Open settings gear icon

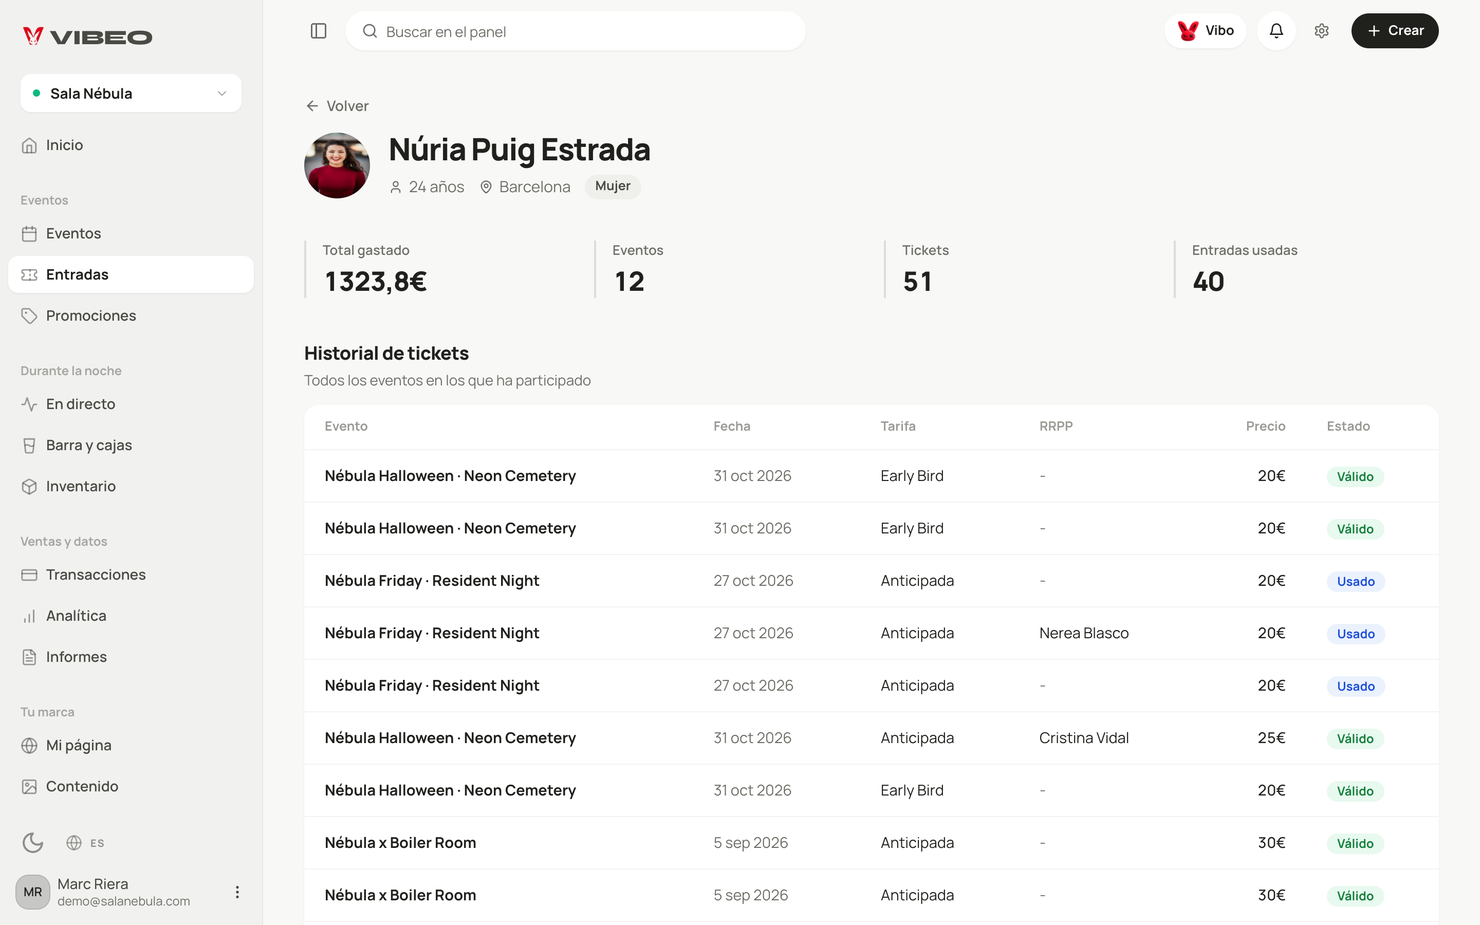[x=1321, y=31]
